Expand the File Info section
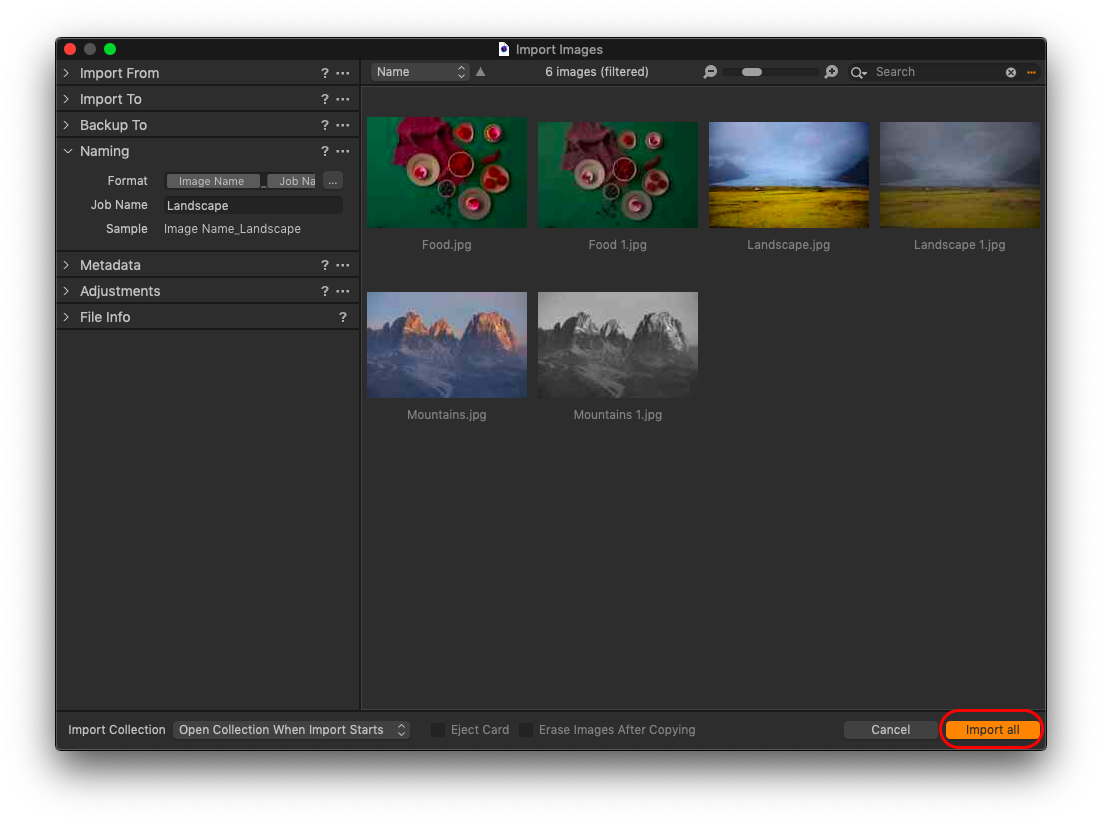 coord(67,317)
